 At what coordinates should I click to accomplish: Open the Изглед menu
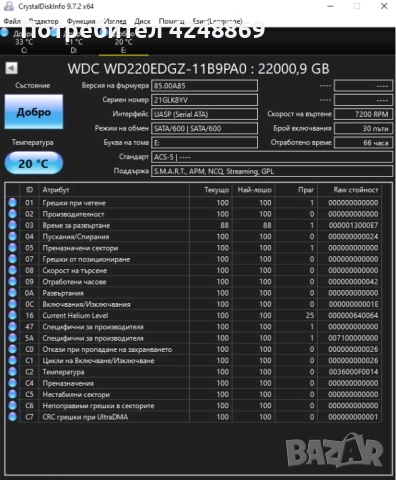pos(115,21)
